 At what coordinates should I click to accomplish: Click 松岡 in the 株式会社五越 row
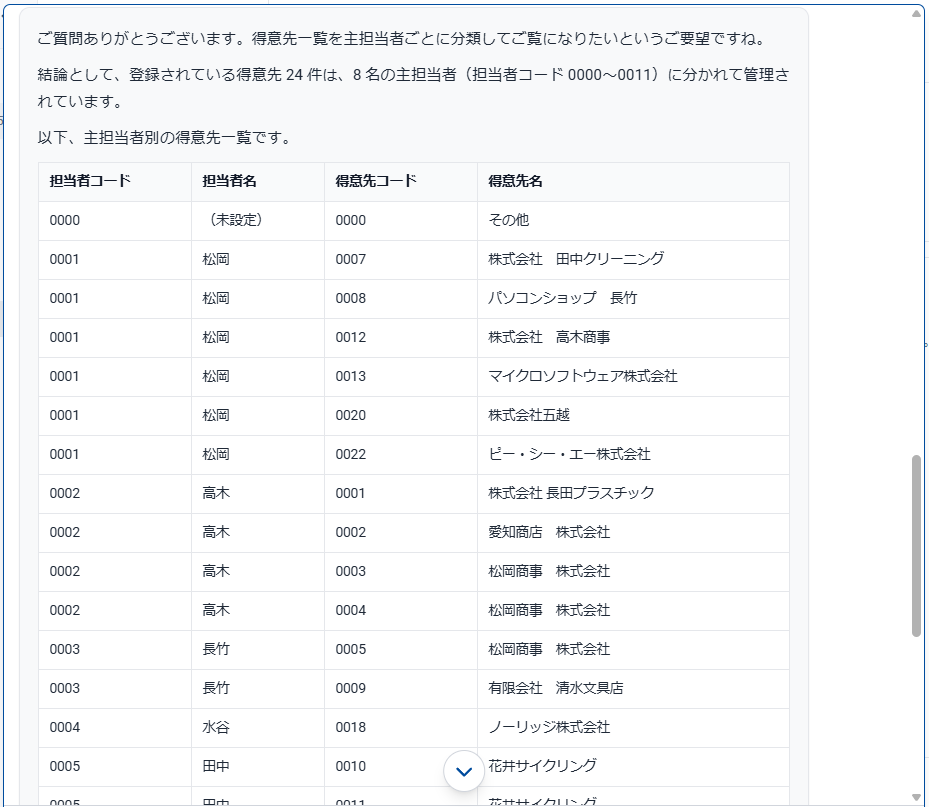[216, 415]
